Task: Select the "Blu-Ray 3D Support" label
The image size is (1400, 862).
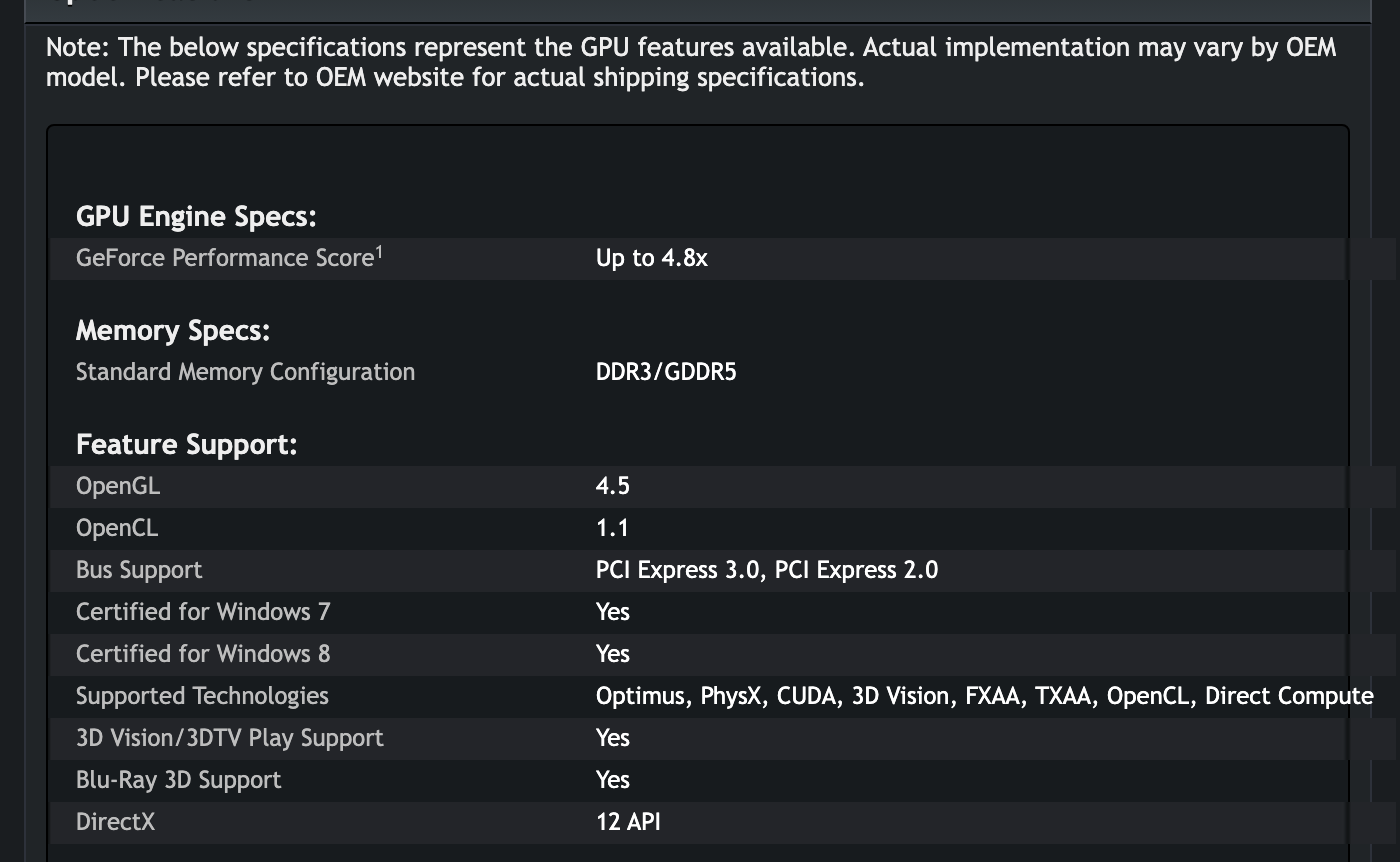Action: click(179, 780)
